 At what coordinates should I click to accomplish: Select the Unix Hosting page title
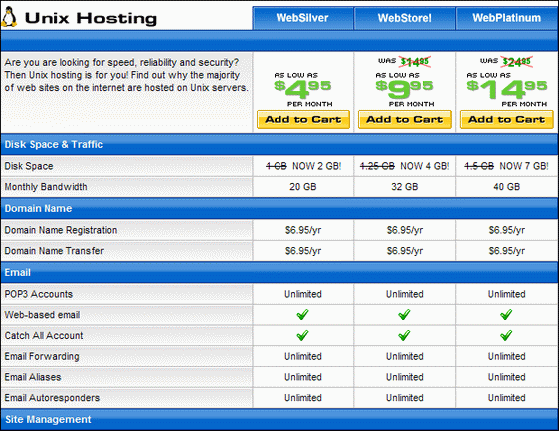click(91, 18)
